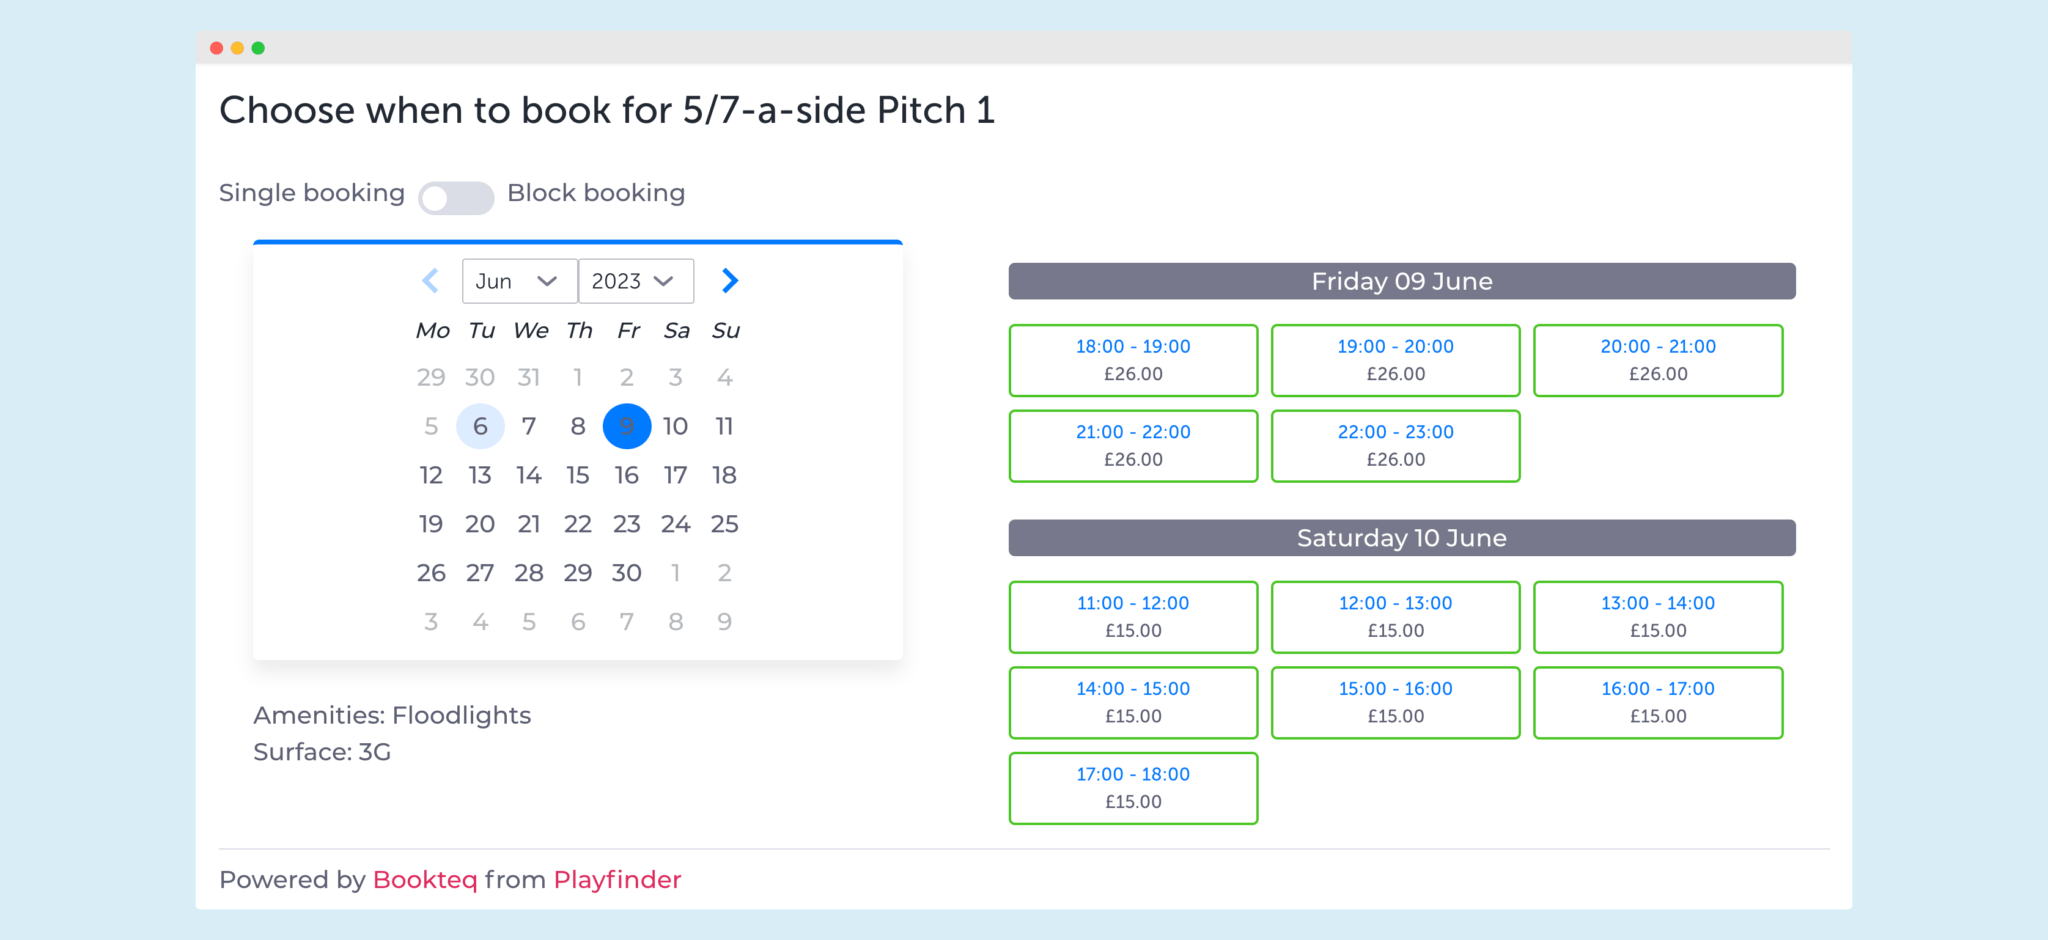Image resolution: width=2048 pixels, height=940 pixels.
Task: Open the year dropdown showing 2023
Action: click(x=635, y=281)
